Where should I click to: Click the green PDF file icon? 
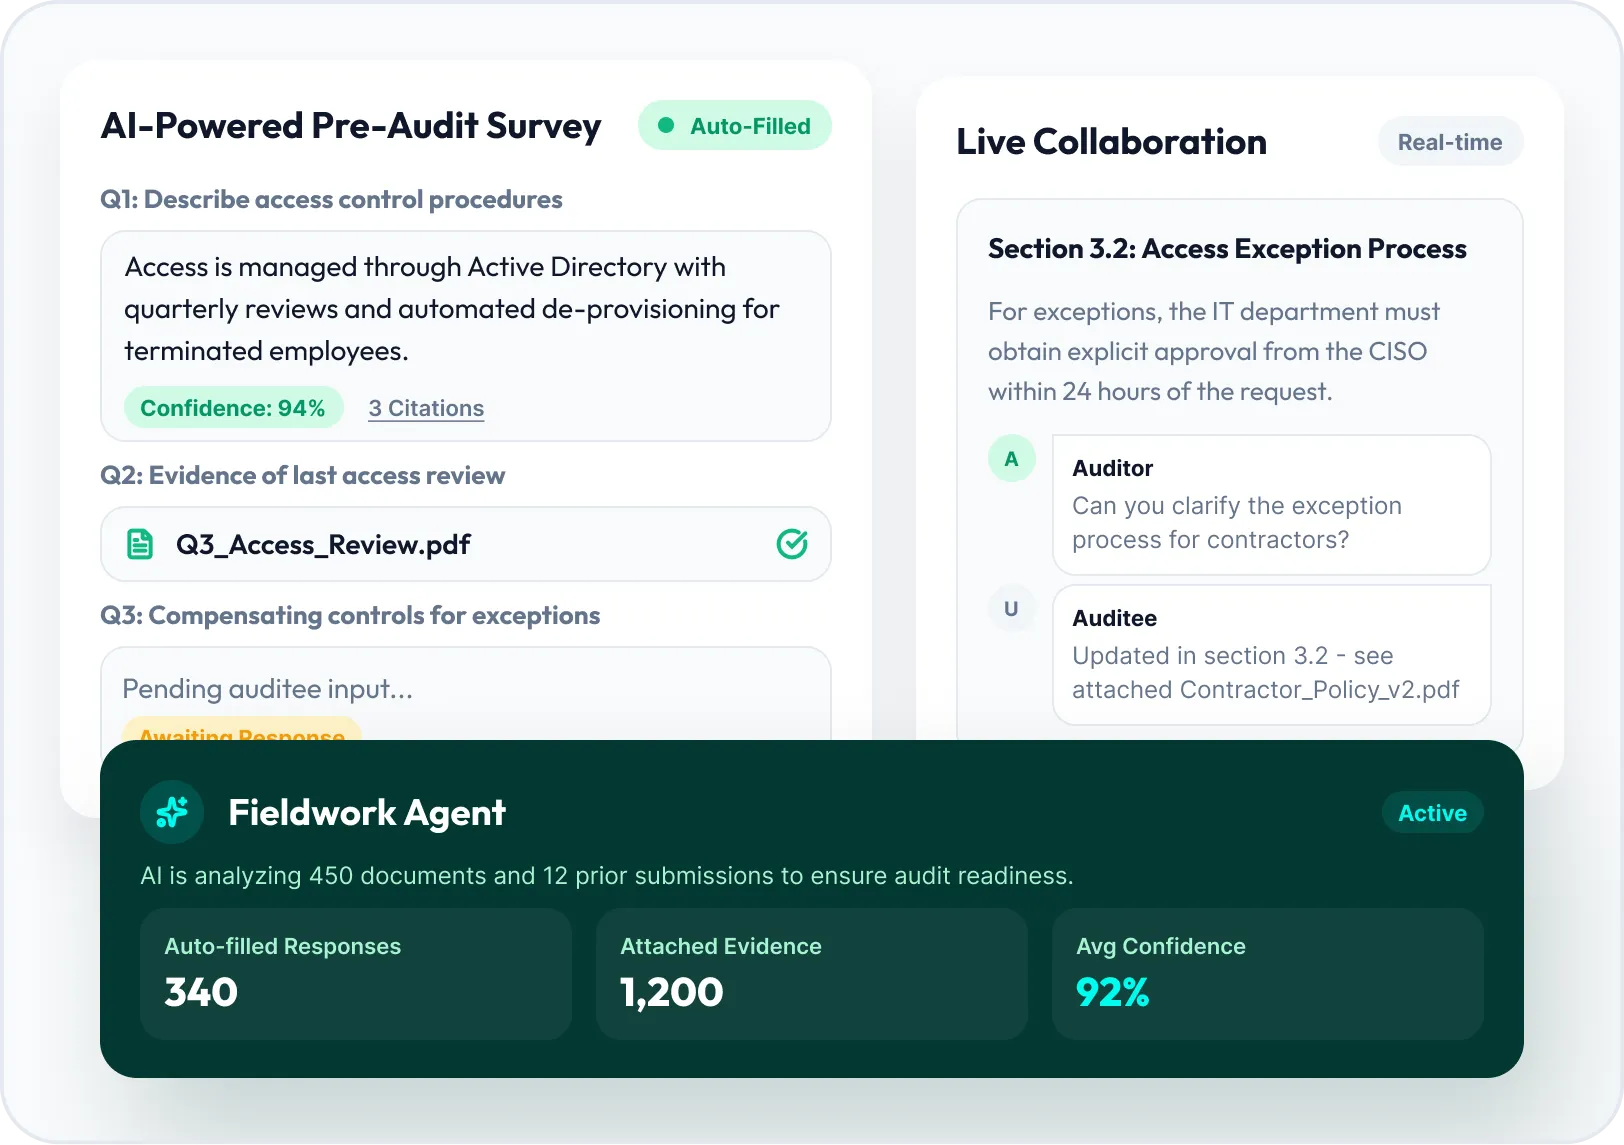140,544
